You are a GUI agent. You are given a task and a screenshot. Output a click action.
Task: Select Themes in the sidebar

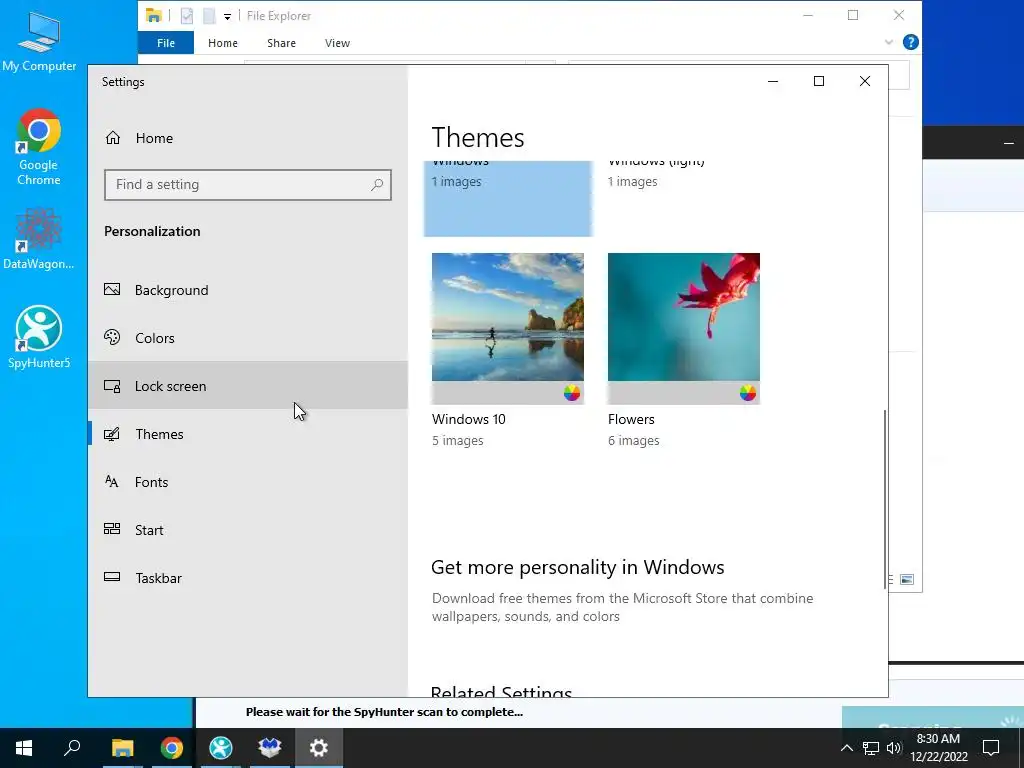[248, 434]
